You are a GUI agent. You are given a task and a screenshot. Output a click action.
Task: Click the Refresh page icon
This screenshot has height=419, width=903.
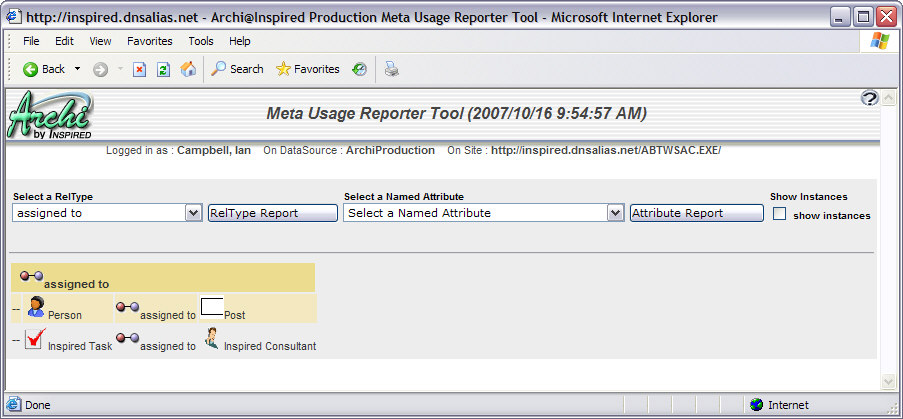(163, 69)
